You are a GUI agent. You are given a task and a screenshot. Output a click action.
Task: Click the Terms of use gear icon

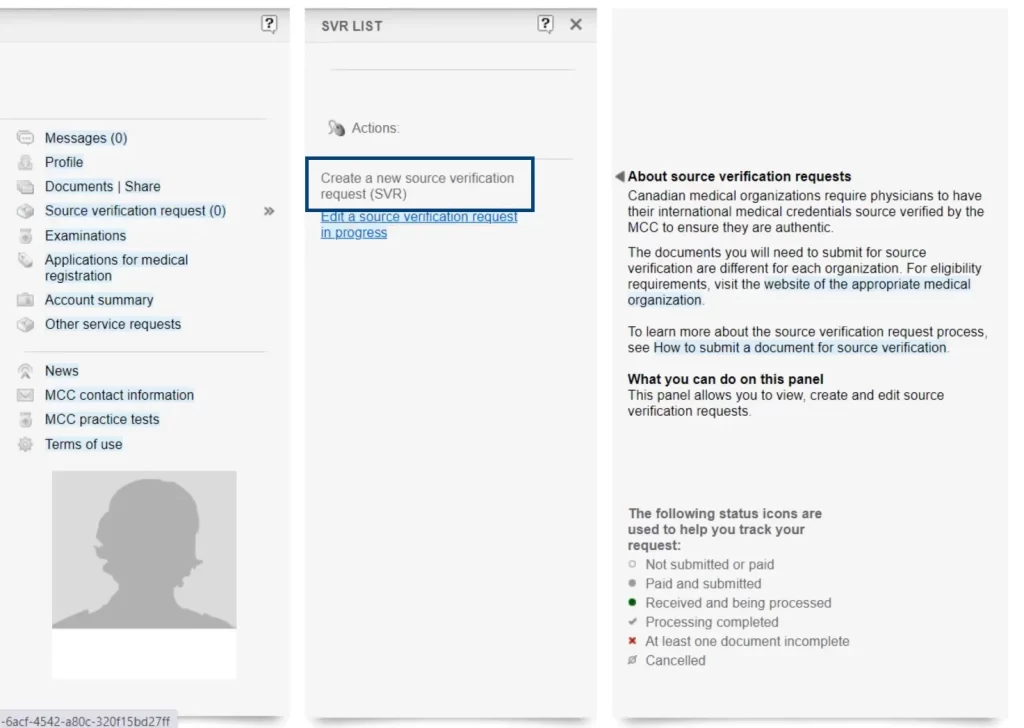[26, 445]
